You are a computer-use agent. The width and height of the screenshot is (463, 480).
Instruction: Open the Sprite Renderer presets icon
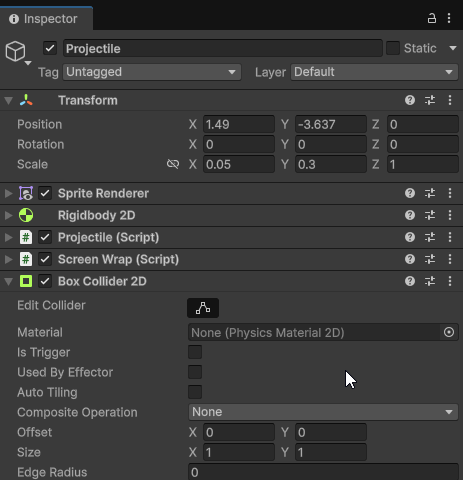[x=430, y=193]
